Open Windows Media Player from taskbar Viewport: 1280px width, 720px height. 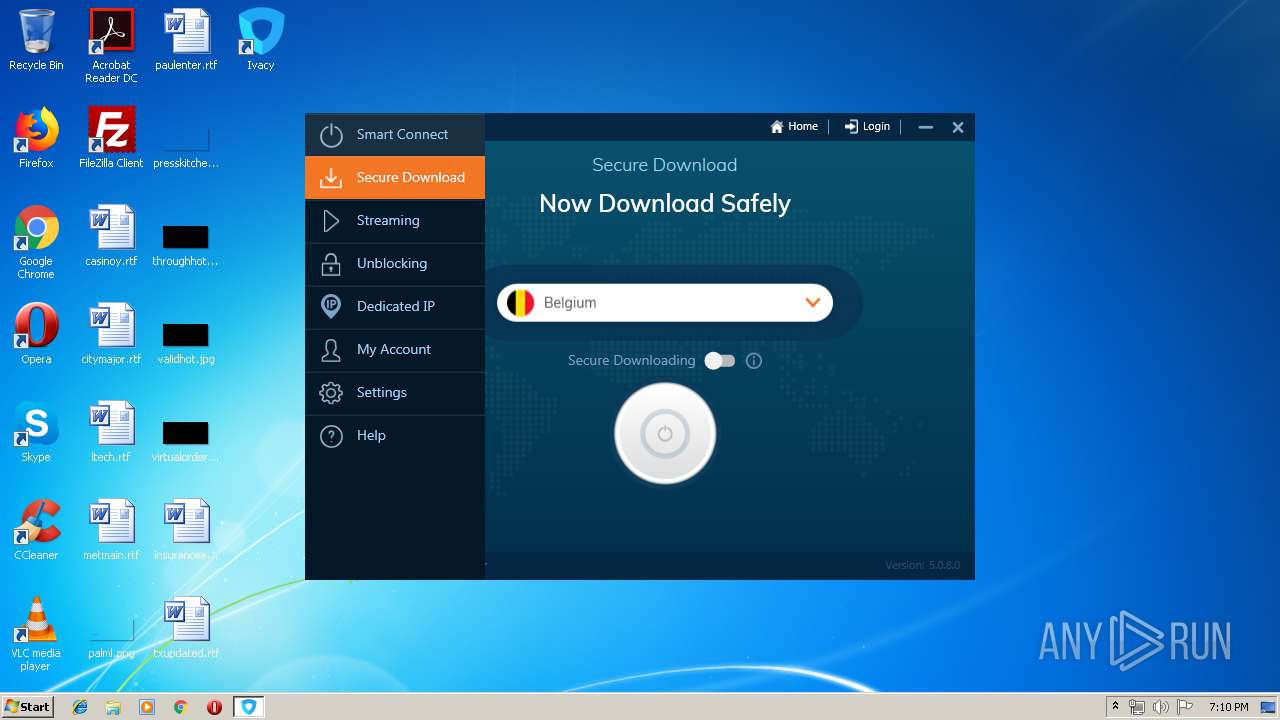click(x=147, y=707)
